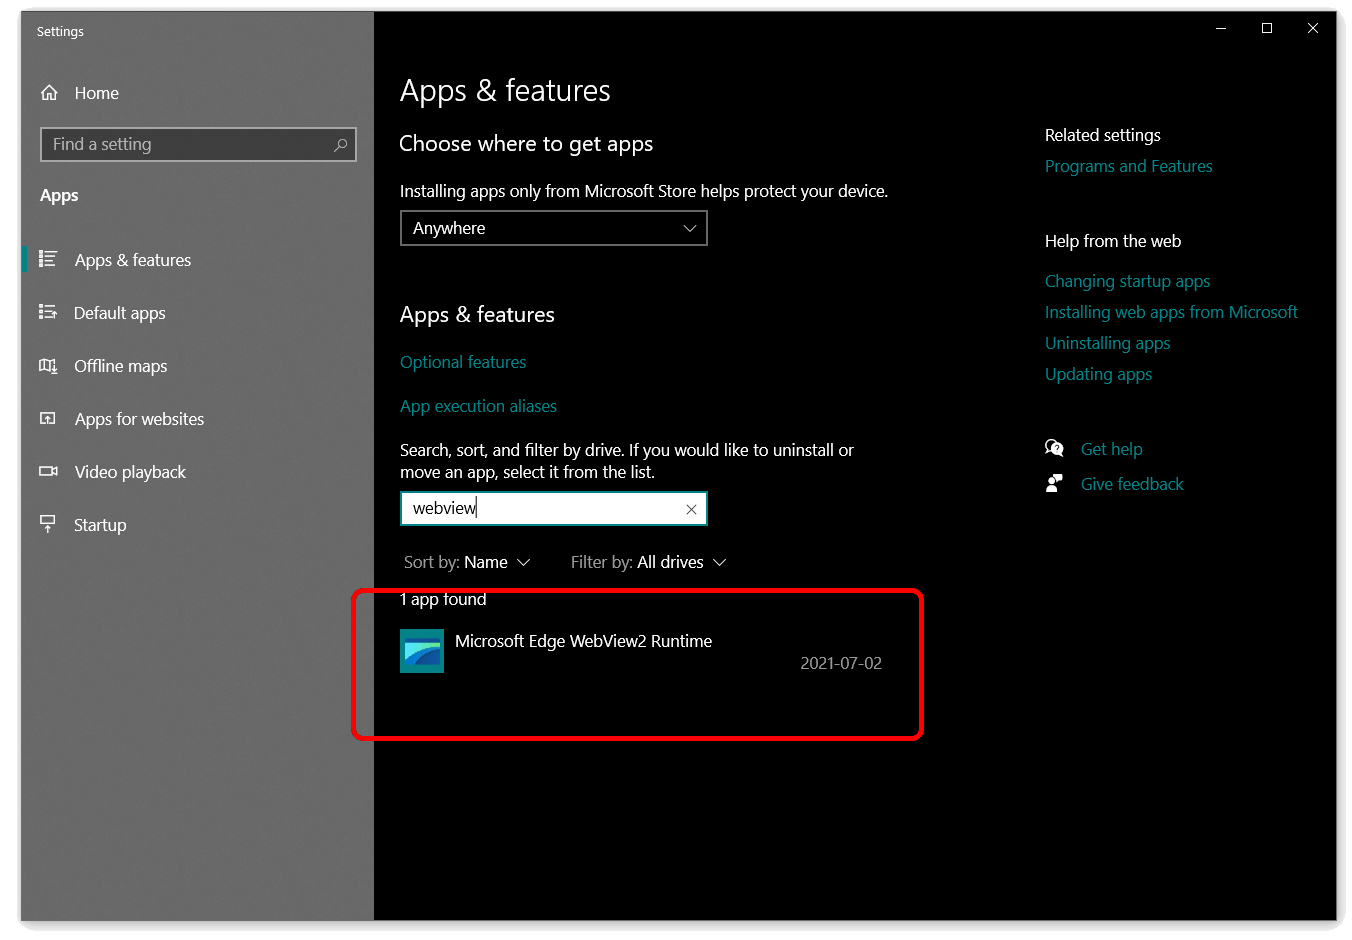Viewport: 1352px width, 940px height.
Task: Select the Video playback camera icon
Action: click(48, 472)
